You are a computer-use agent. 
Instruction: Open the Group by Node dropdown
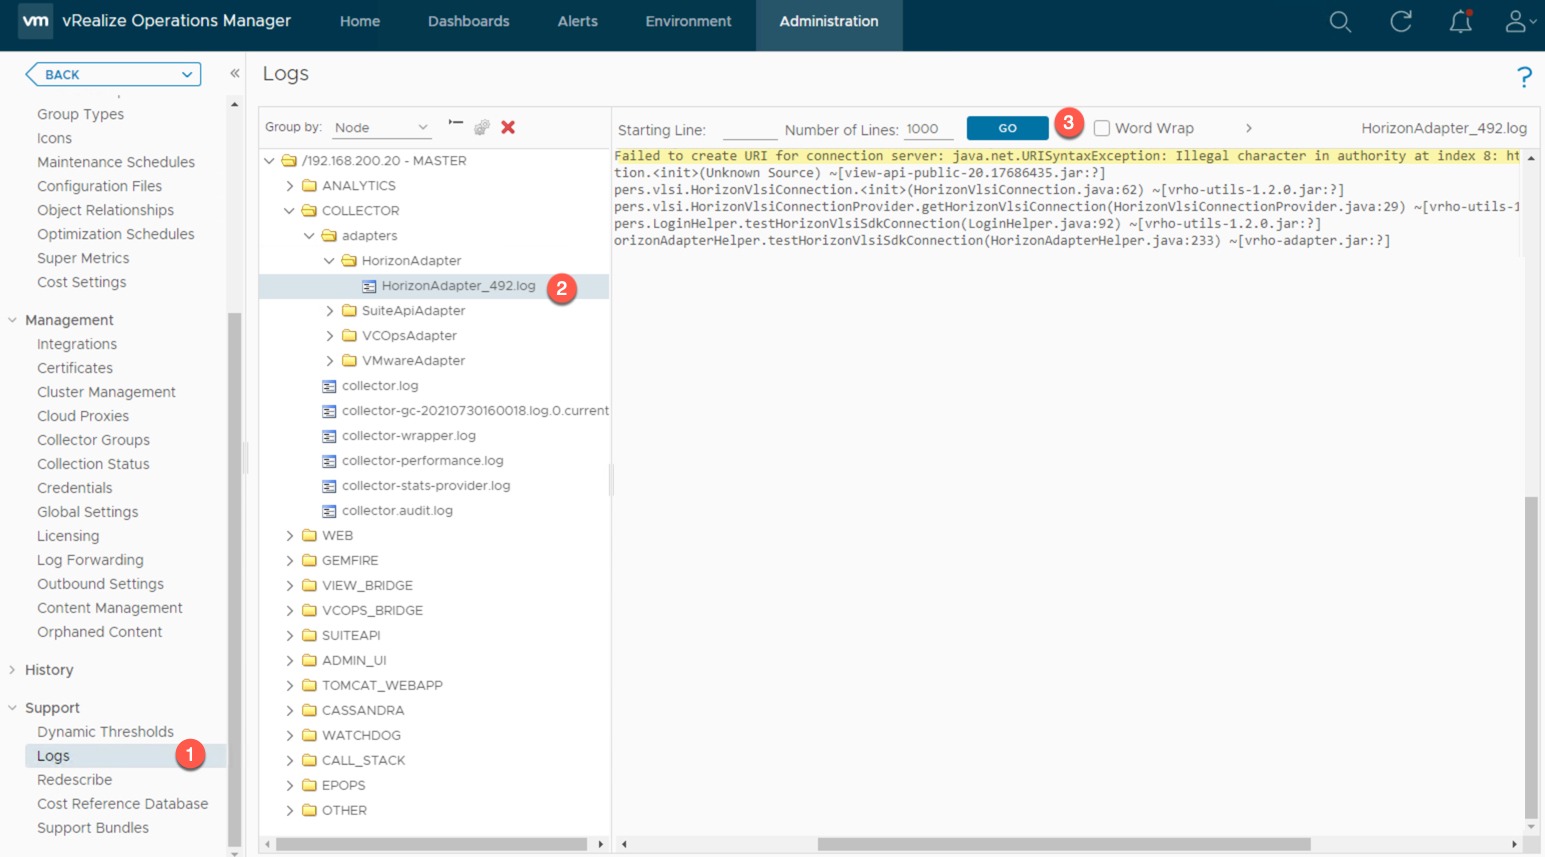pos(381,128)
